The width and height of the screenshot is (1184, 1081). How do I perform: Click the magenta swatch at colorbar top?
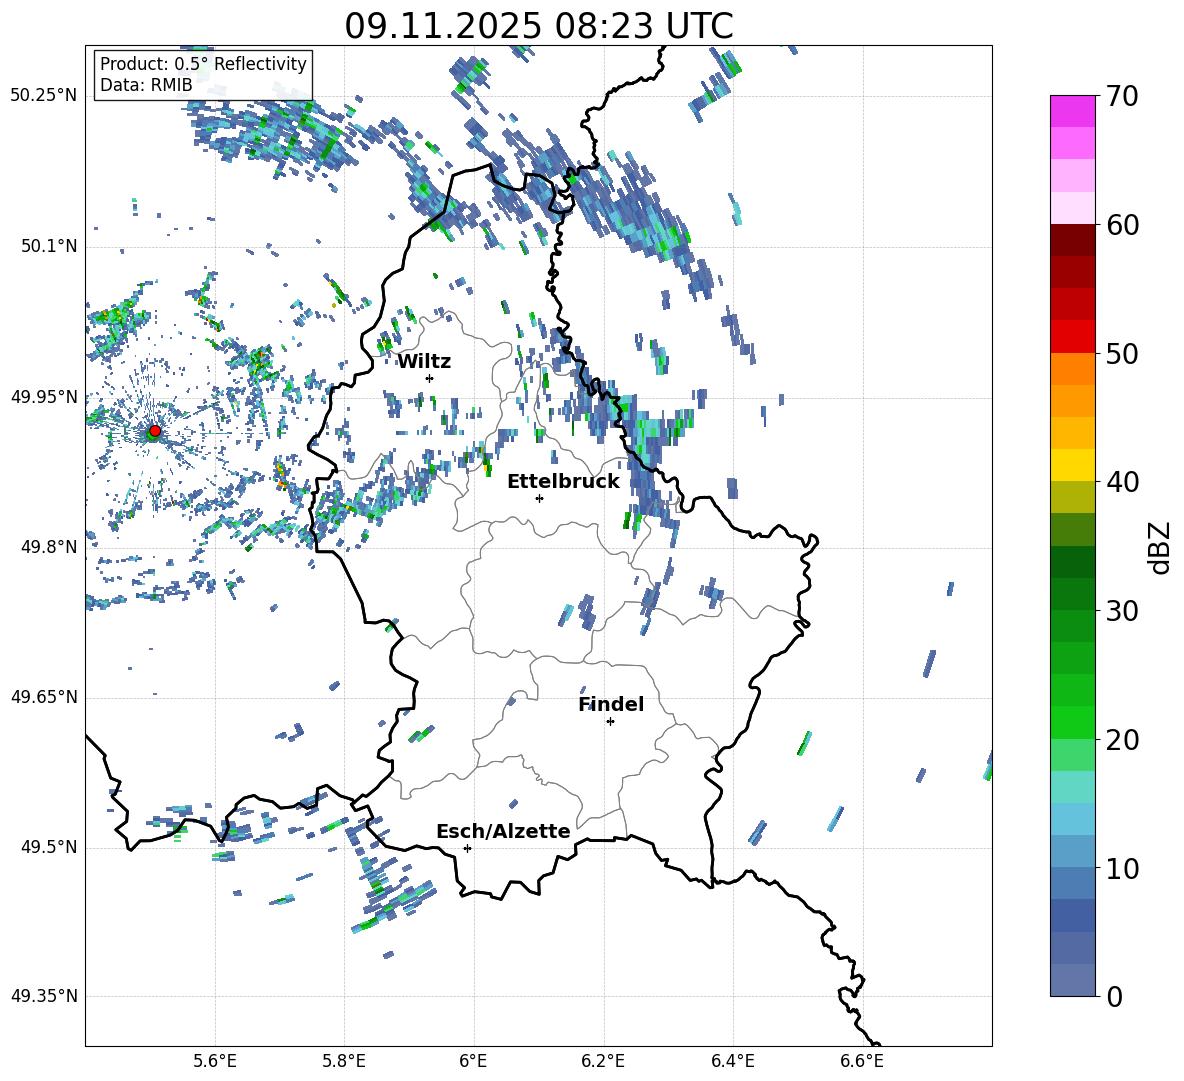pyautogui.click(x=1073, y=111)
